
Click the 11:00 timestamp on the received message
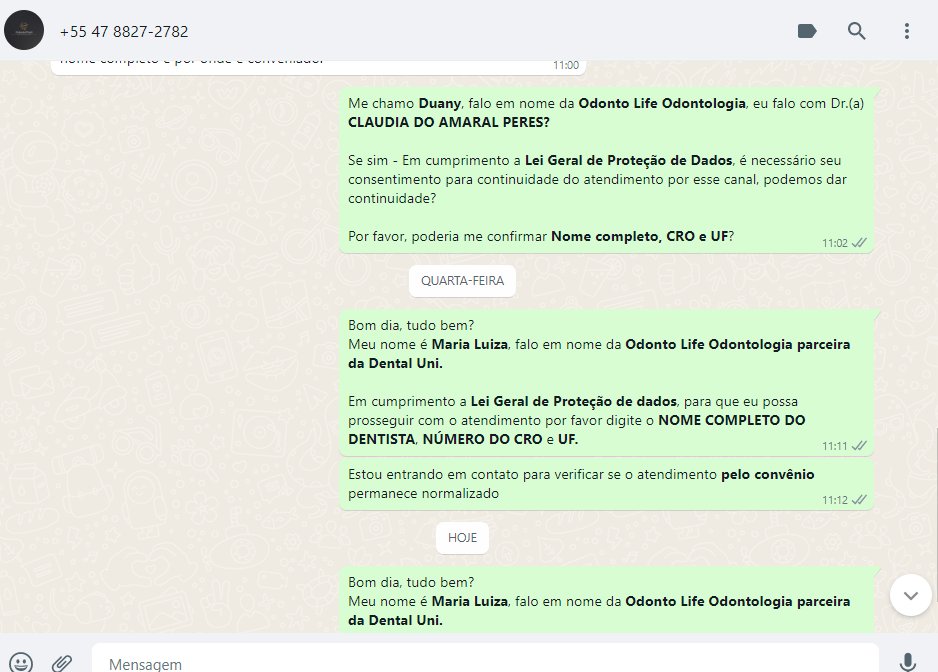point(566,65)
